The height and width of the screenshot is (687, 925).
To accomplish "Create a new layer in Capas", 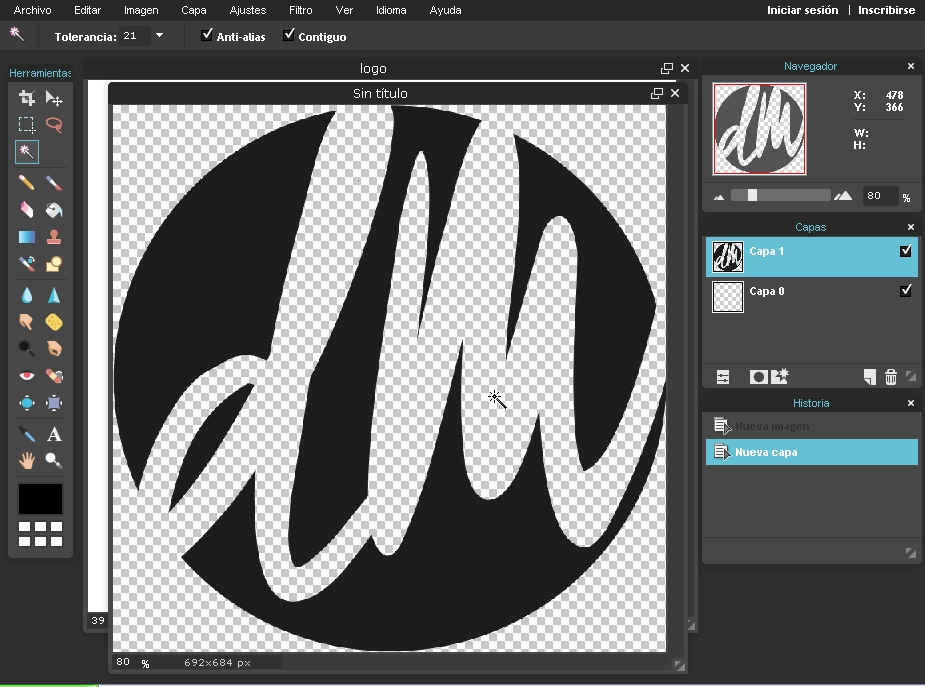I will (x=870, y=377).
